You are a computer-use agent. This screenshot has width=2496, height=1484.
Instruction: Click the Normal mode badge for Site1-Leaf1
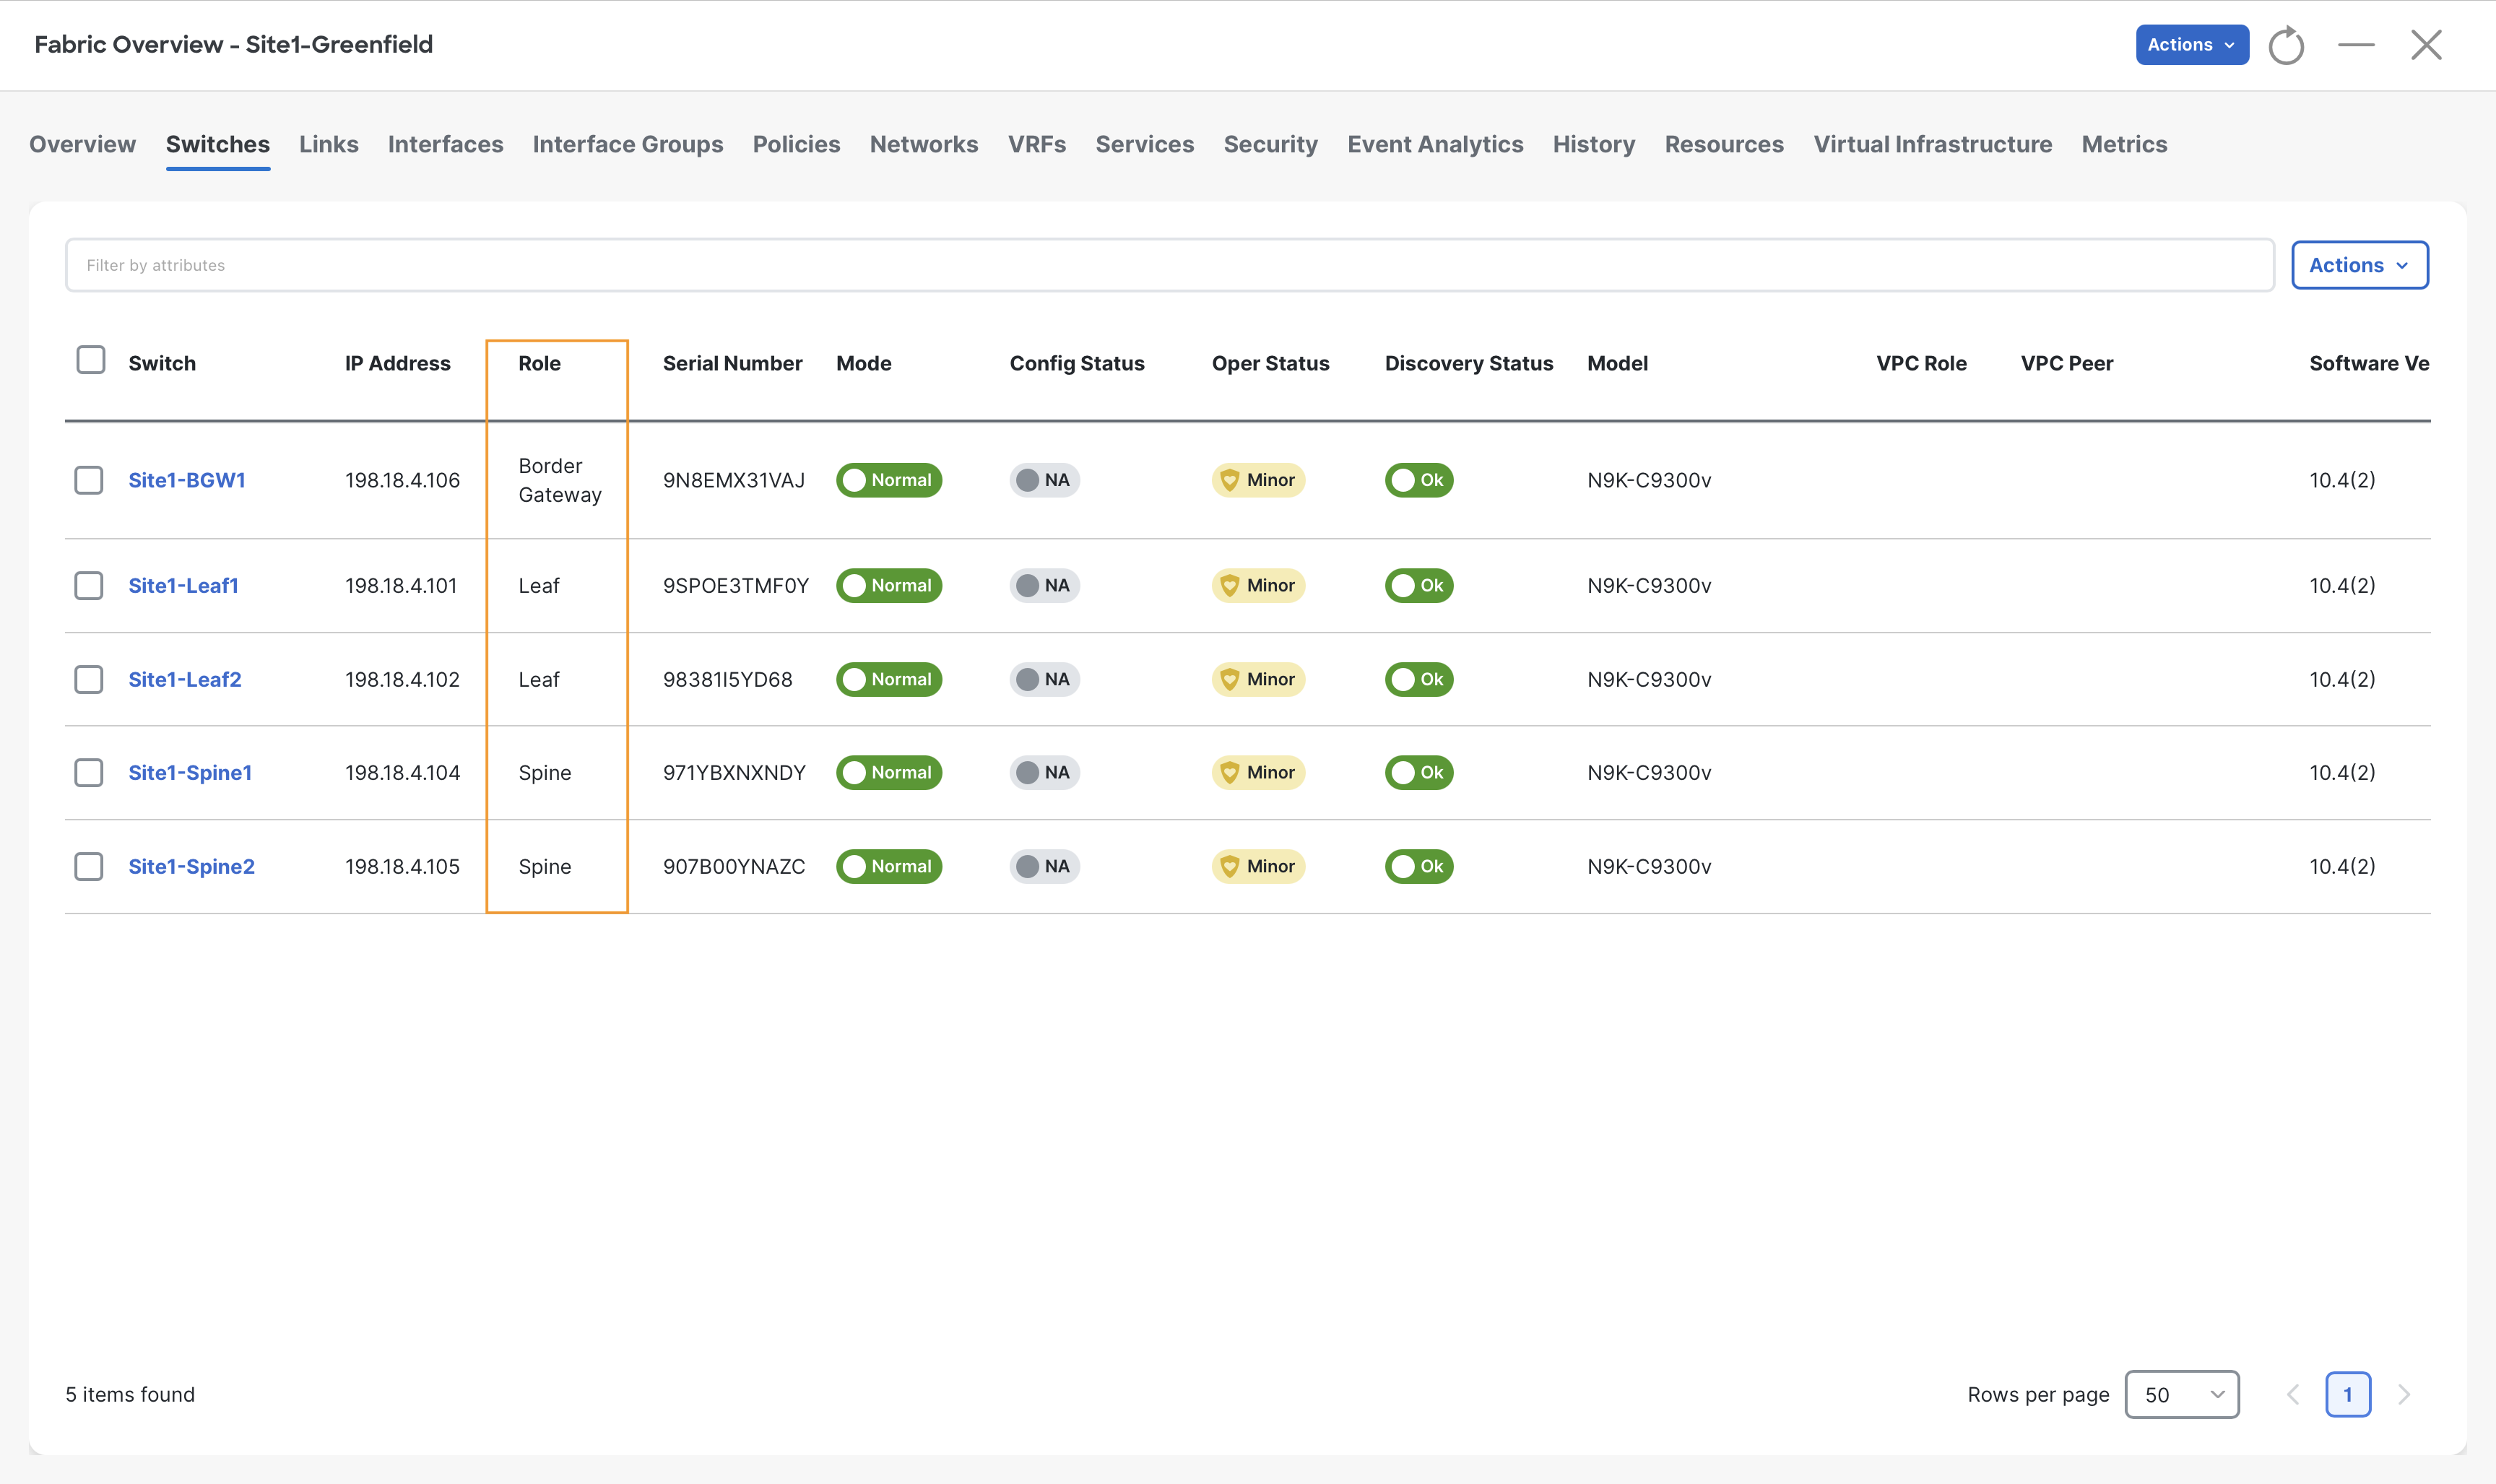pyautogui.click(x=889, y=585)
